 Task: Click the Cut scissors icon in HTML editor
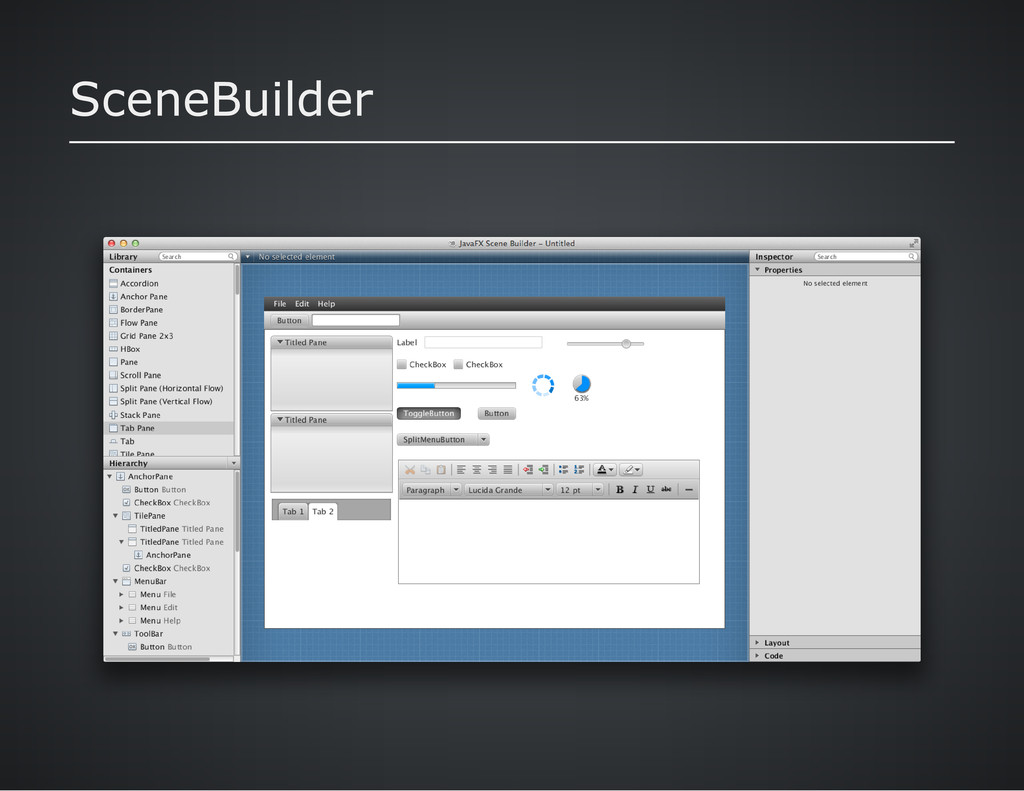[x=409, y=470]
